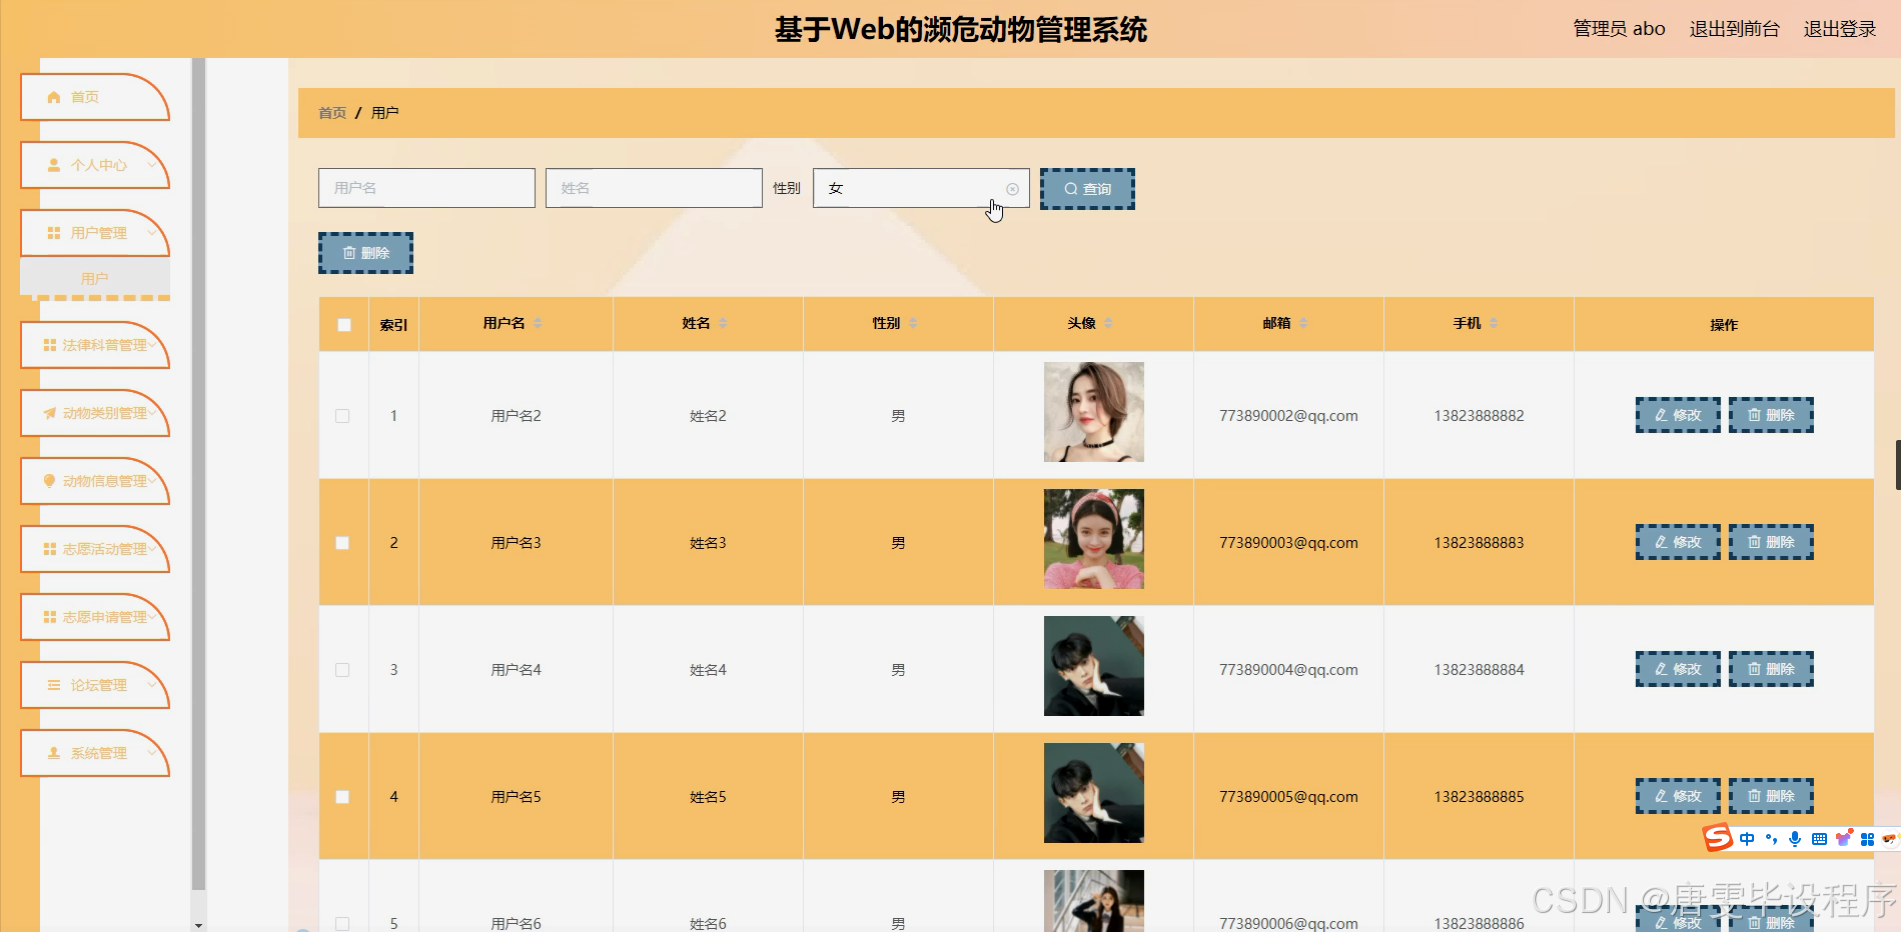Image resolution: width=1901 pixels, height=932 pixels.
Task: Click the sort arrows on 性别 column
Action: [x=913, y=323]
